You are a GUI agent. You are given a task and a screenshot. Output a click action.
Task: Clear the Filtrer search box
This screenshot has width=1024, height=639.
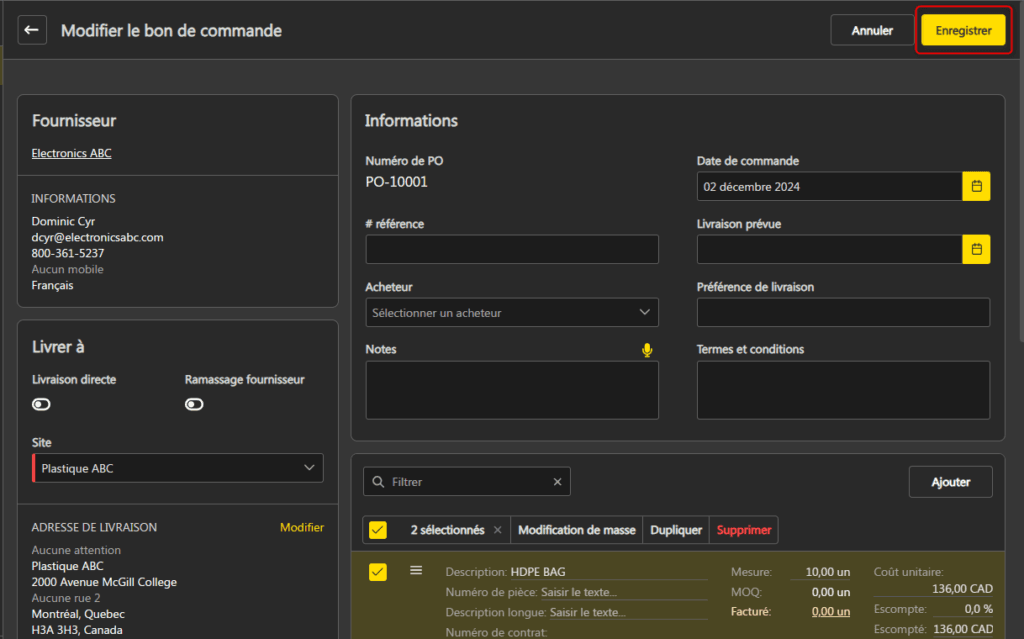click(x=557, y=482)
